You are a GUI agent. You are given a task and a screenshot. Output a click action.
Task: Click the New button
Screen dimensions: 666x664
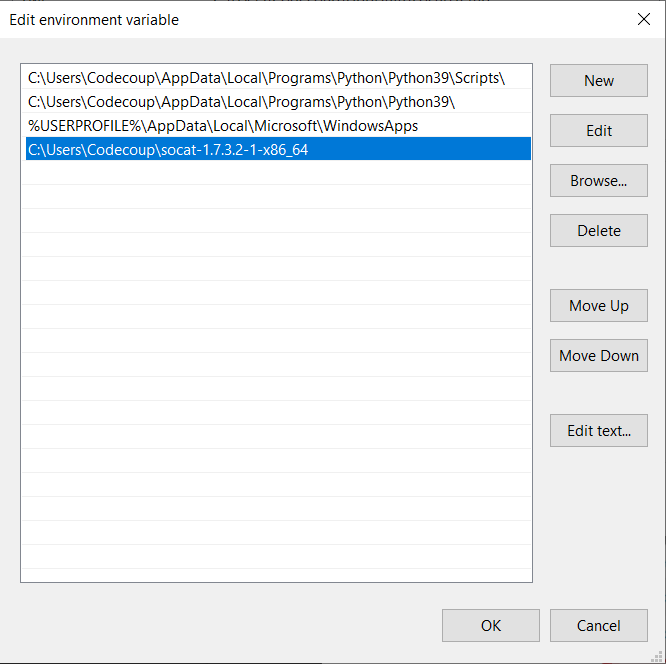coord(598,81)
